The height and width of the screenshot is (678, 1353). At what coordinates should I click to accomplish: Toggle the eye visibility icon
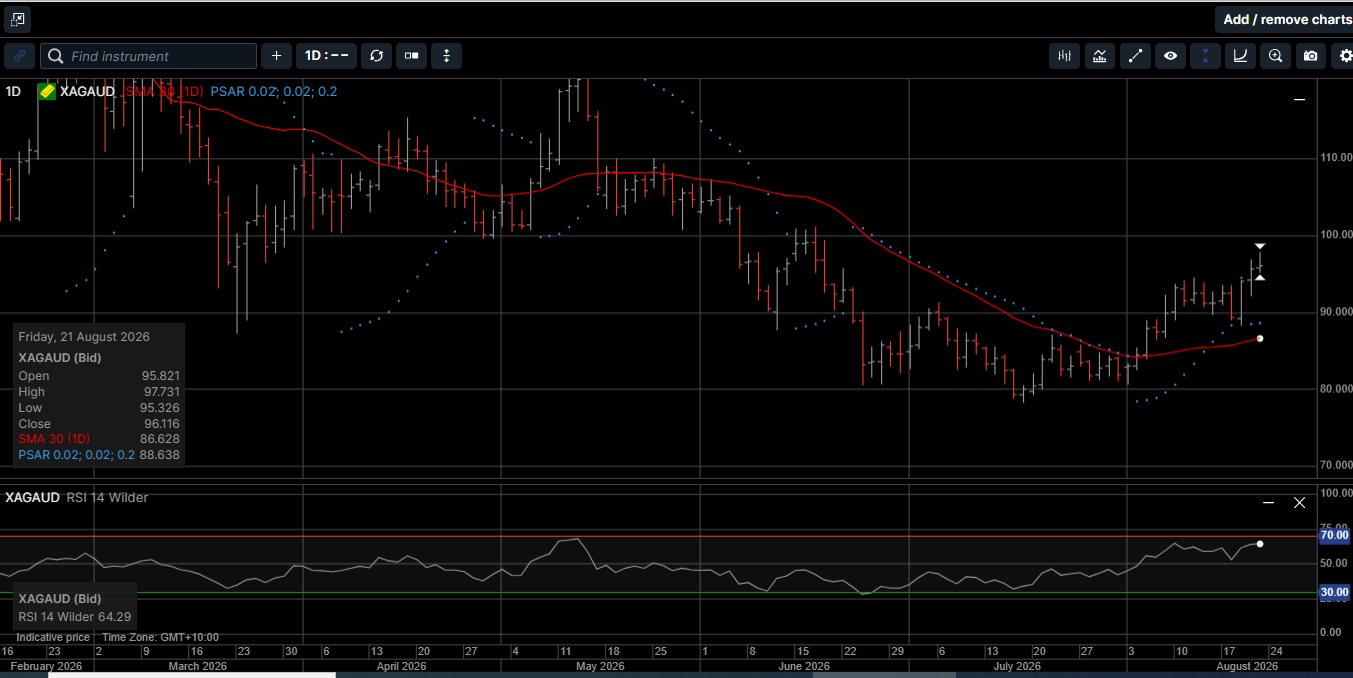pyautogui.click(x=1170, y=56)
